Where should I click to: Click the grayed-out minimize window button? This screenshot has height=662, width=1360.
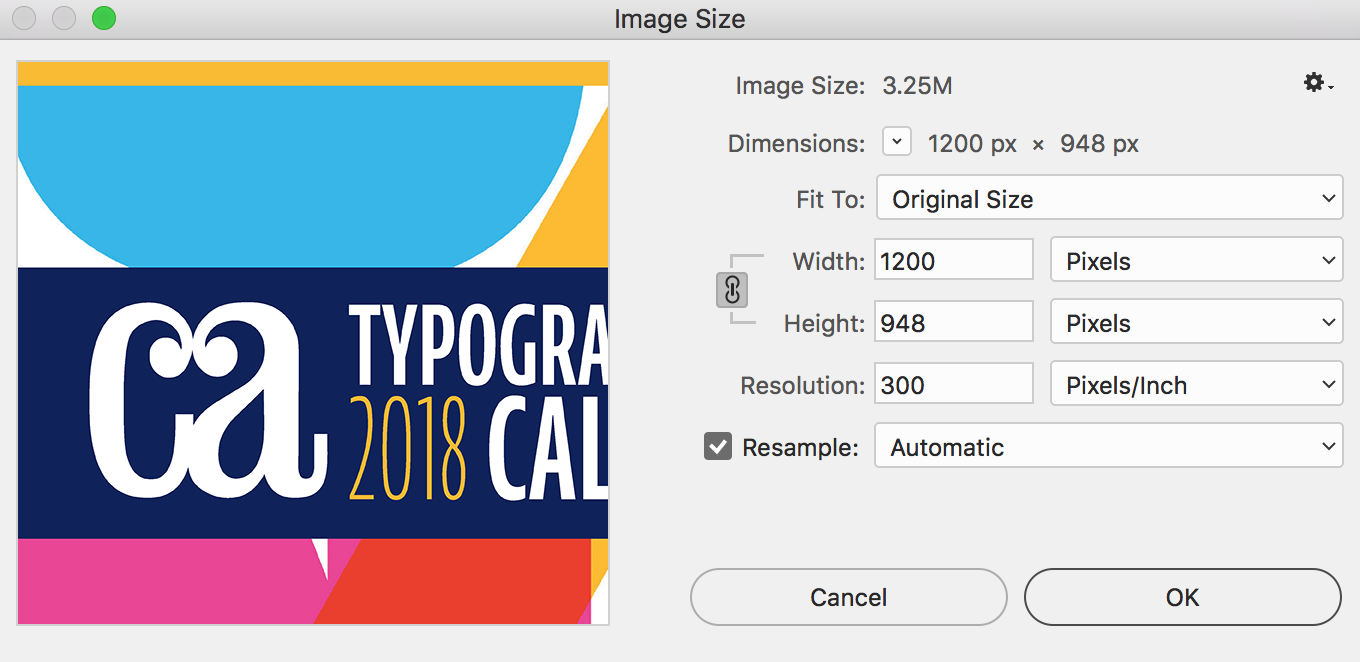click(64, 18)
